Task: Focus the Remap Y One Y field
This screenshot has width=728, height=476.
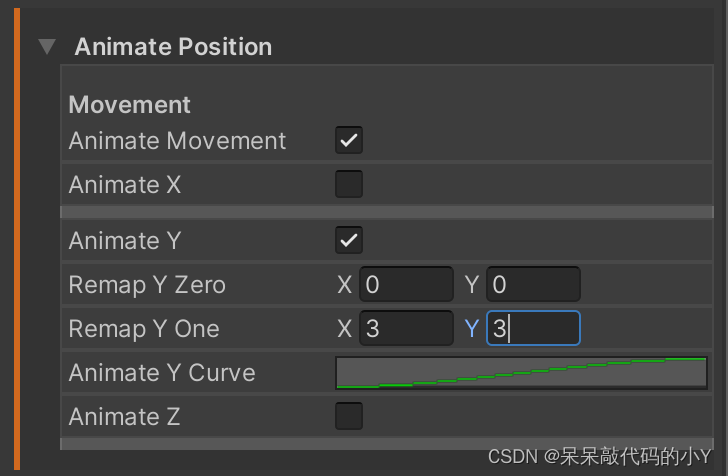Action: tap(533, 329)
